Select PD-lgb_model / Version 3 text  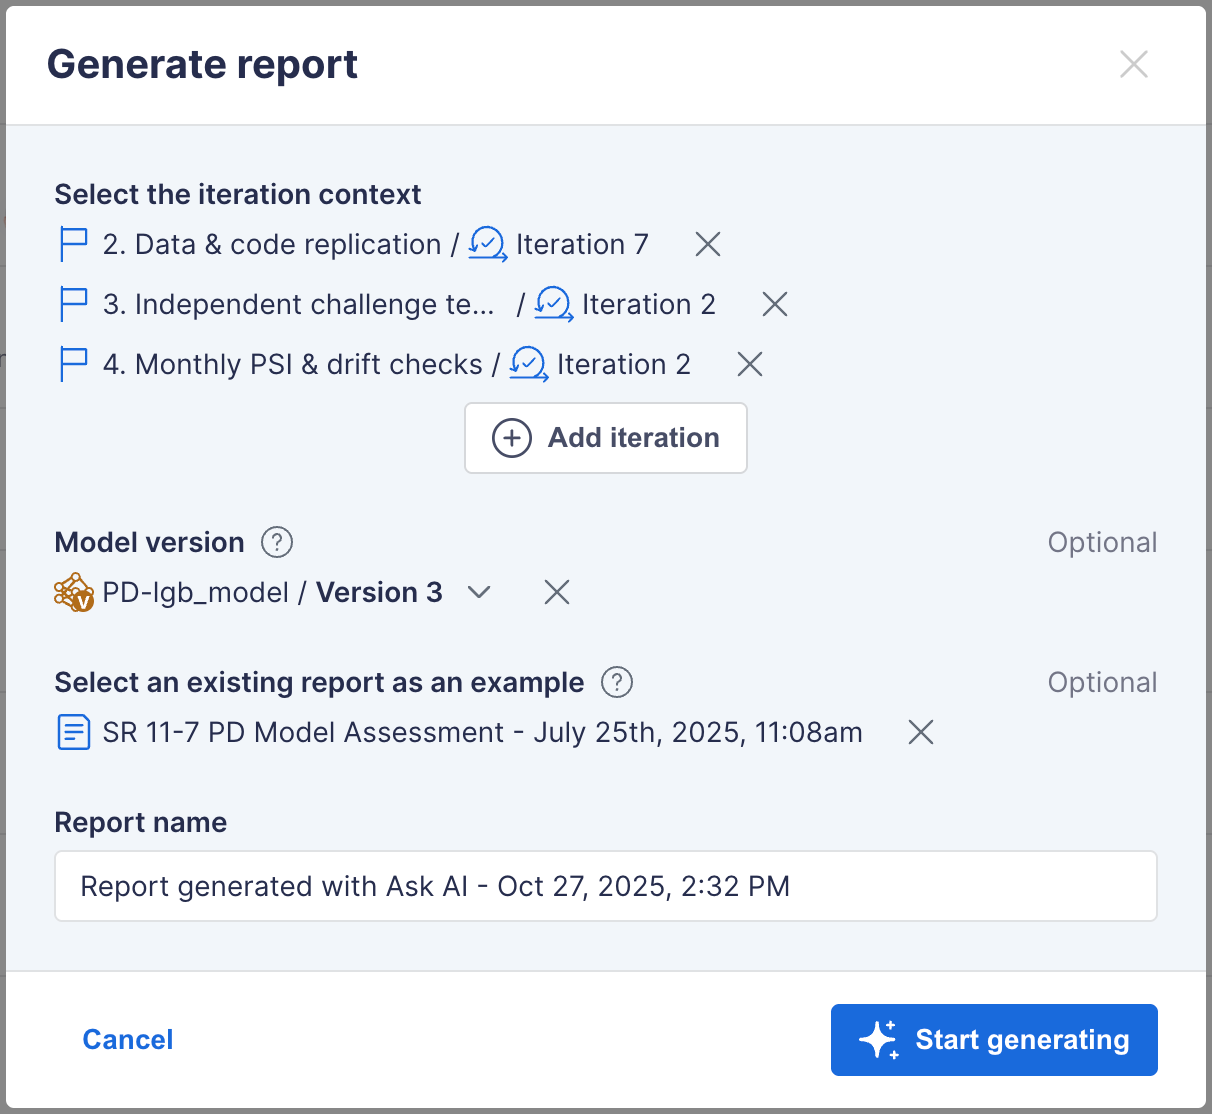[x=272, y=592]
